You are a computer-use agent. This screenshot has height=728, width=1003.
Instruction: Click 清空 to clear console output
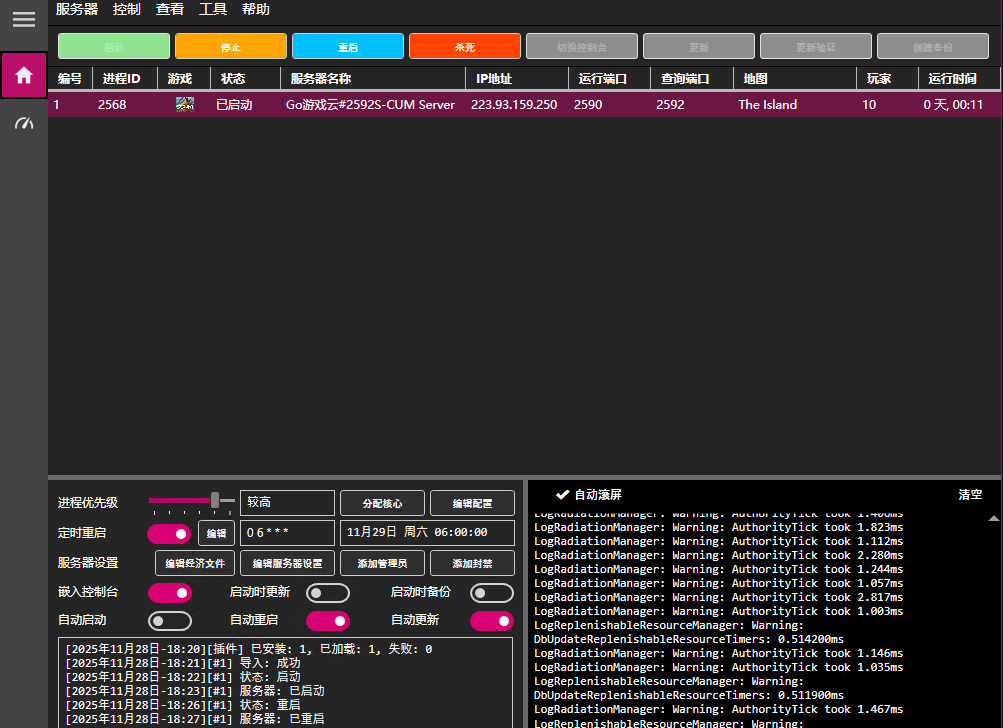click(x=970, y=495)
